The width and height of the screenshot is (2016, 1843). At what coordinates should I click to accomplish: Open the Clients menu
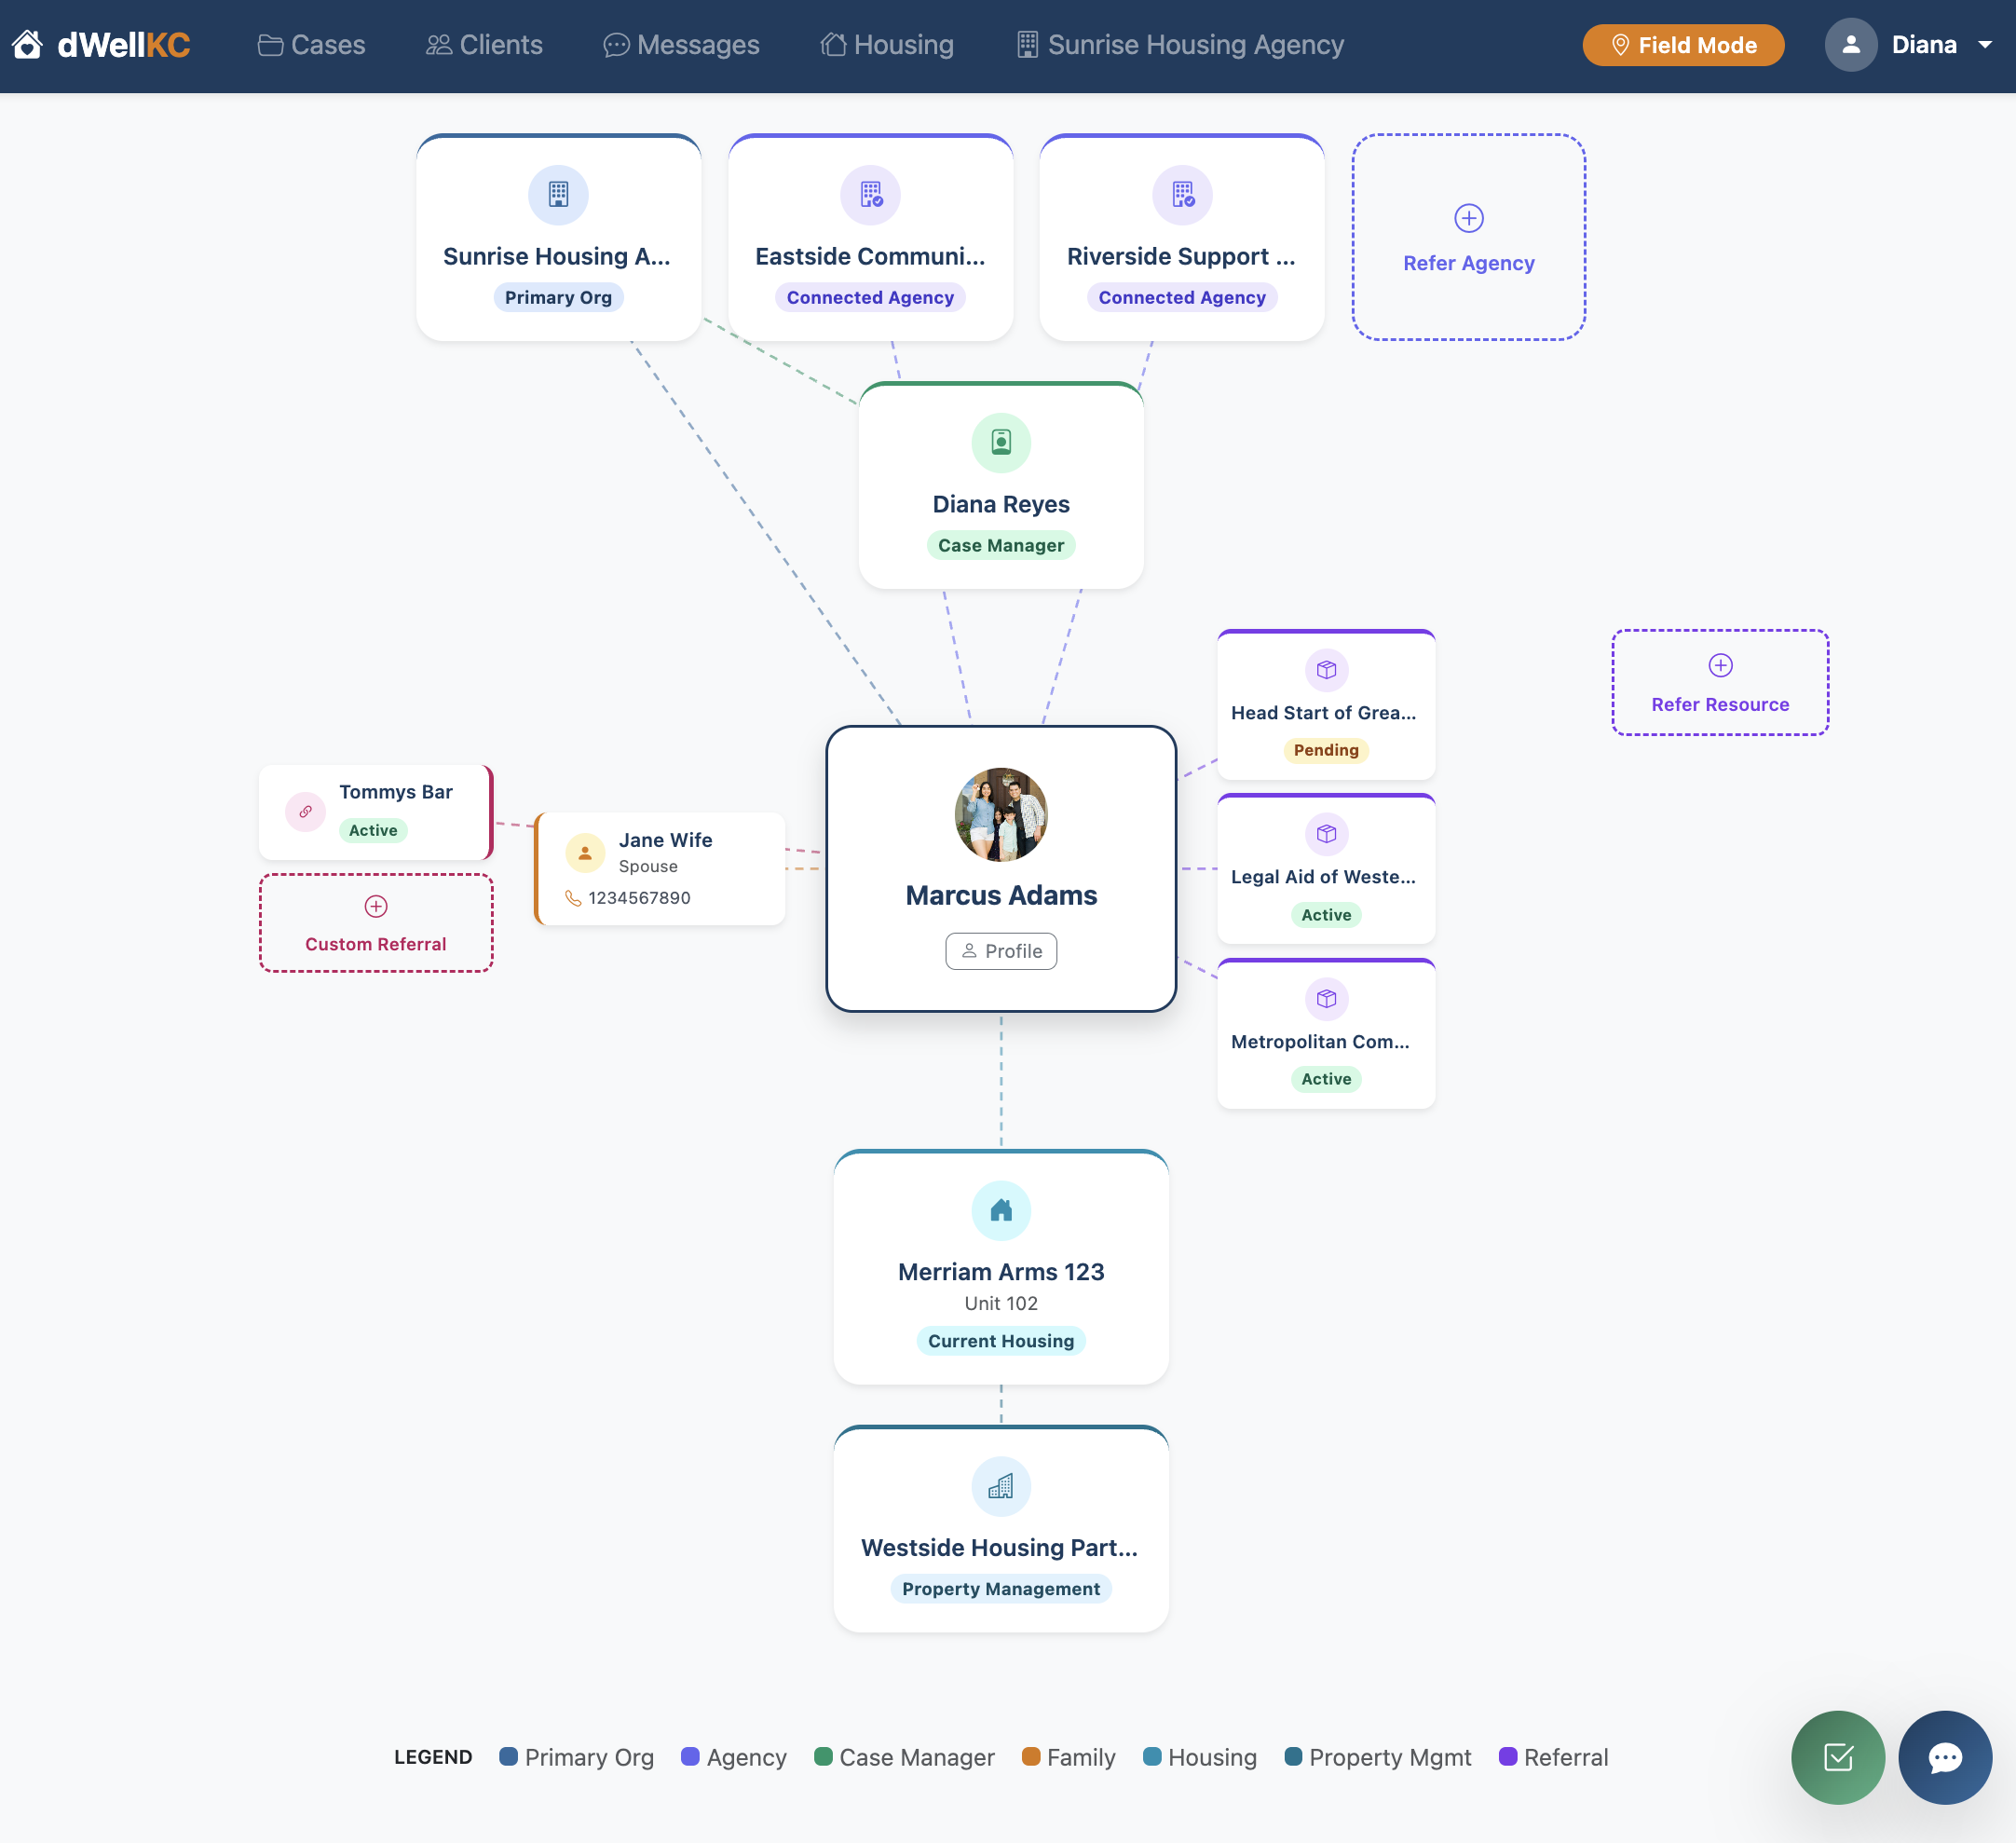click(484, 45)
